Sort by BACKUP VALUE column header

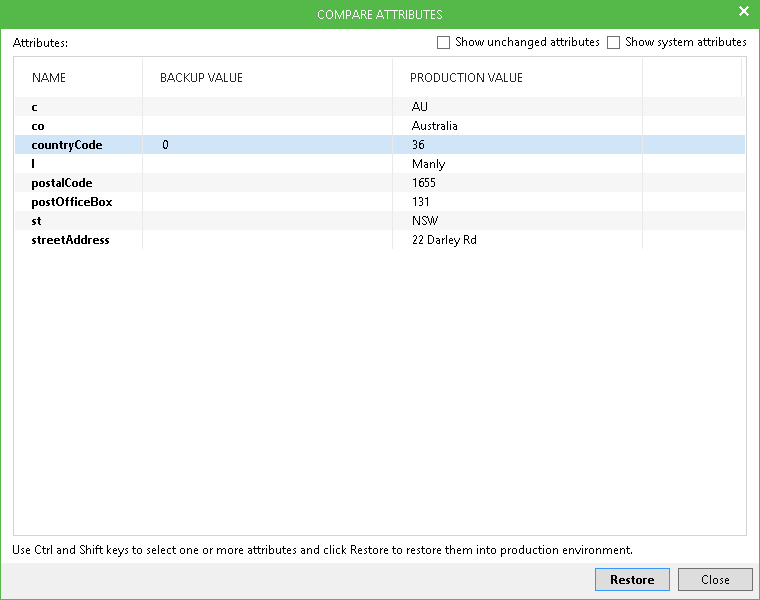(201, 78)
